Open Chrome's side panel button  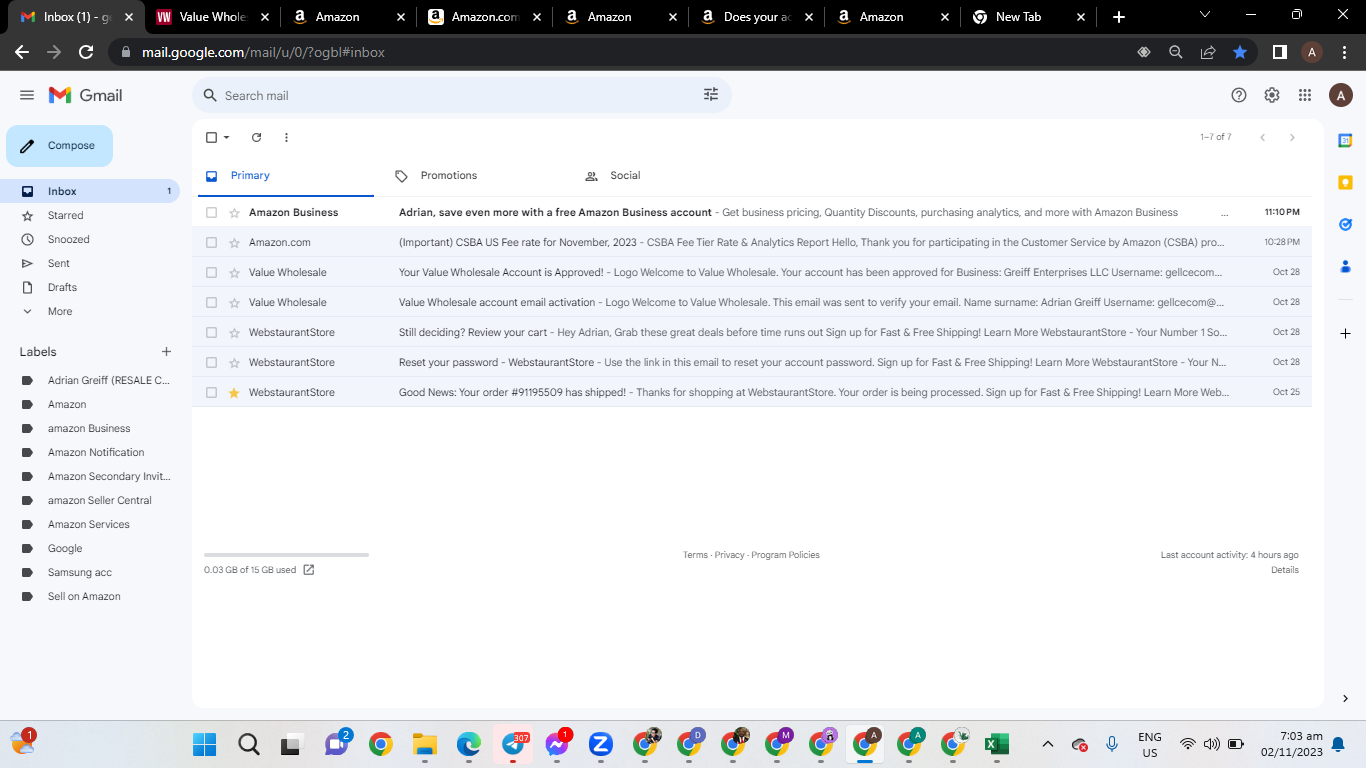coord(1279,52)
